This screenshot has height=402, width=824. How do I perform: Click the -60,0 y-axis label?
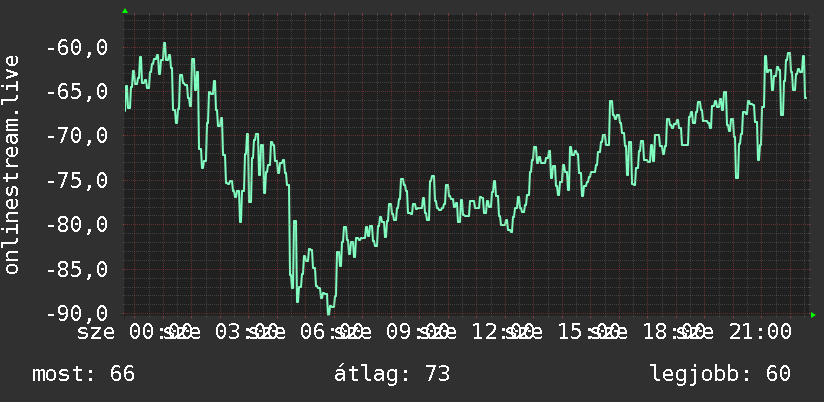point(77,48)
